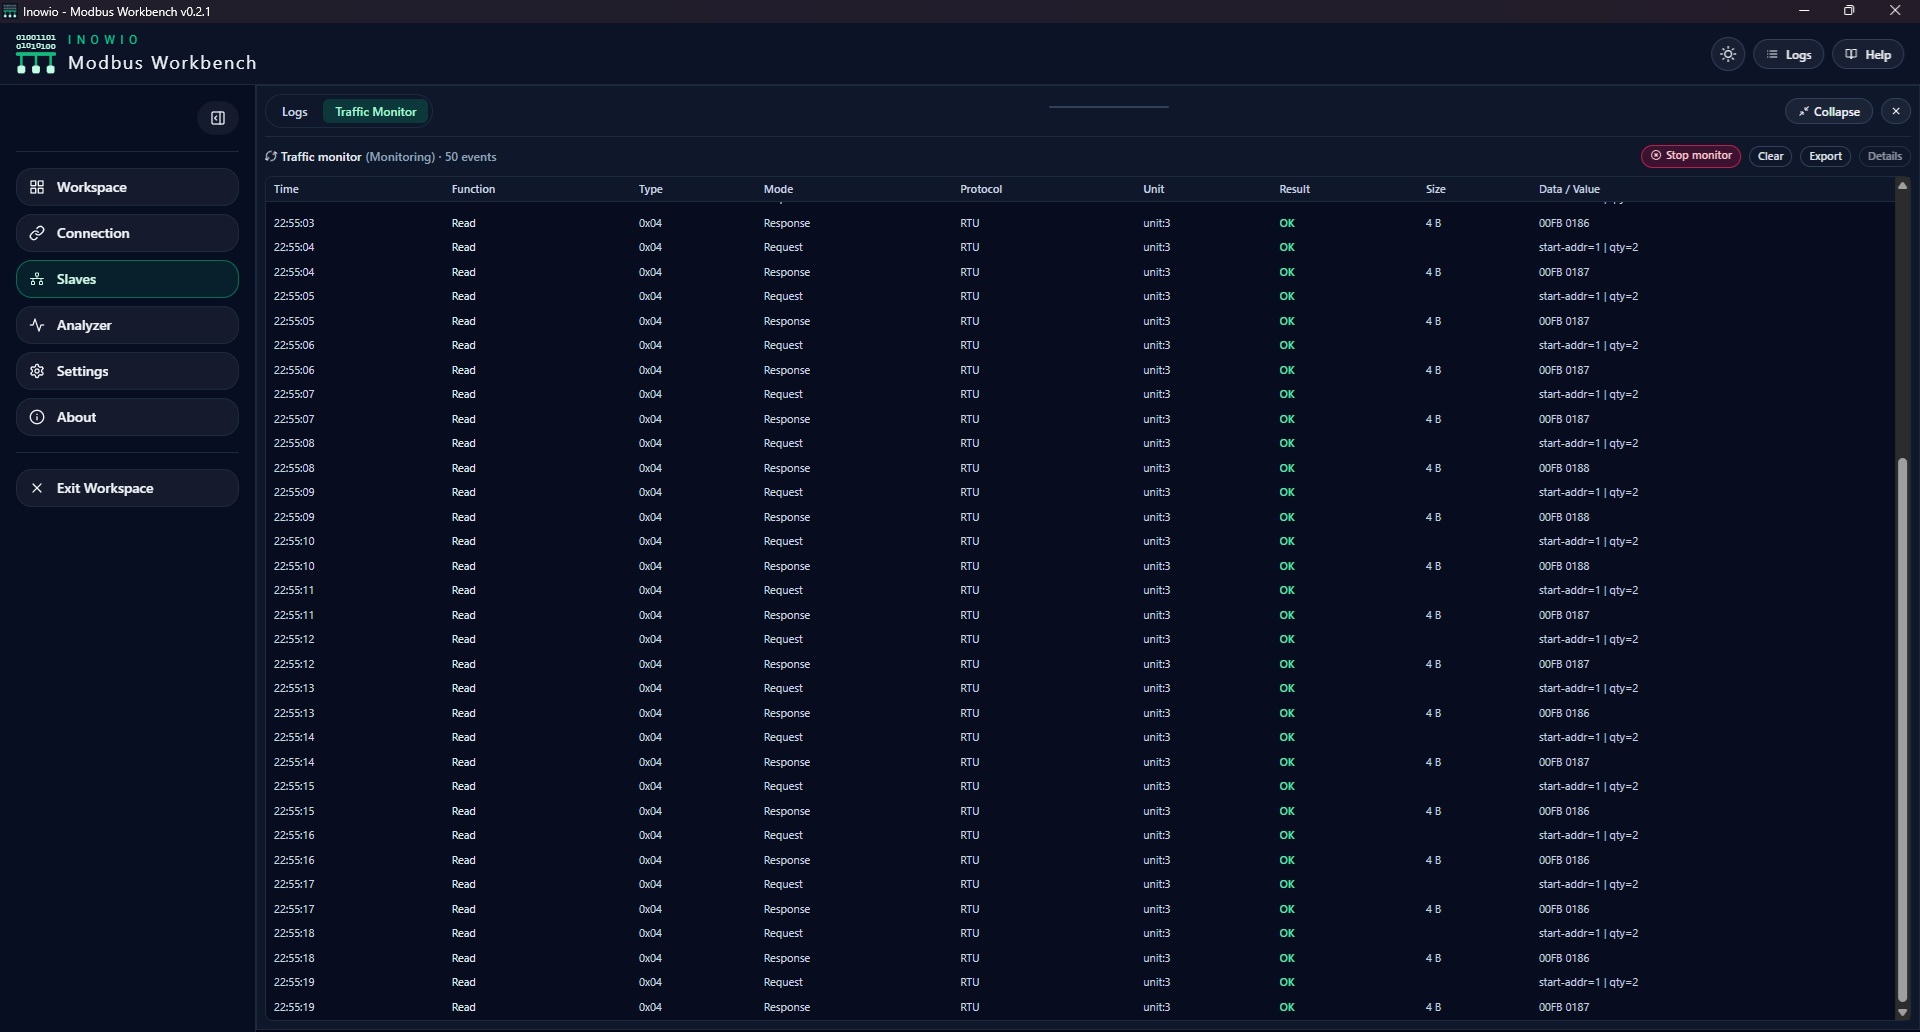1920x1032 pixels.
Task: Open Analyzer in the sidebar
Action: tap(127, 325)
